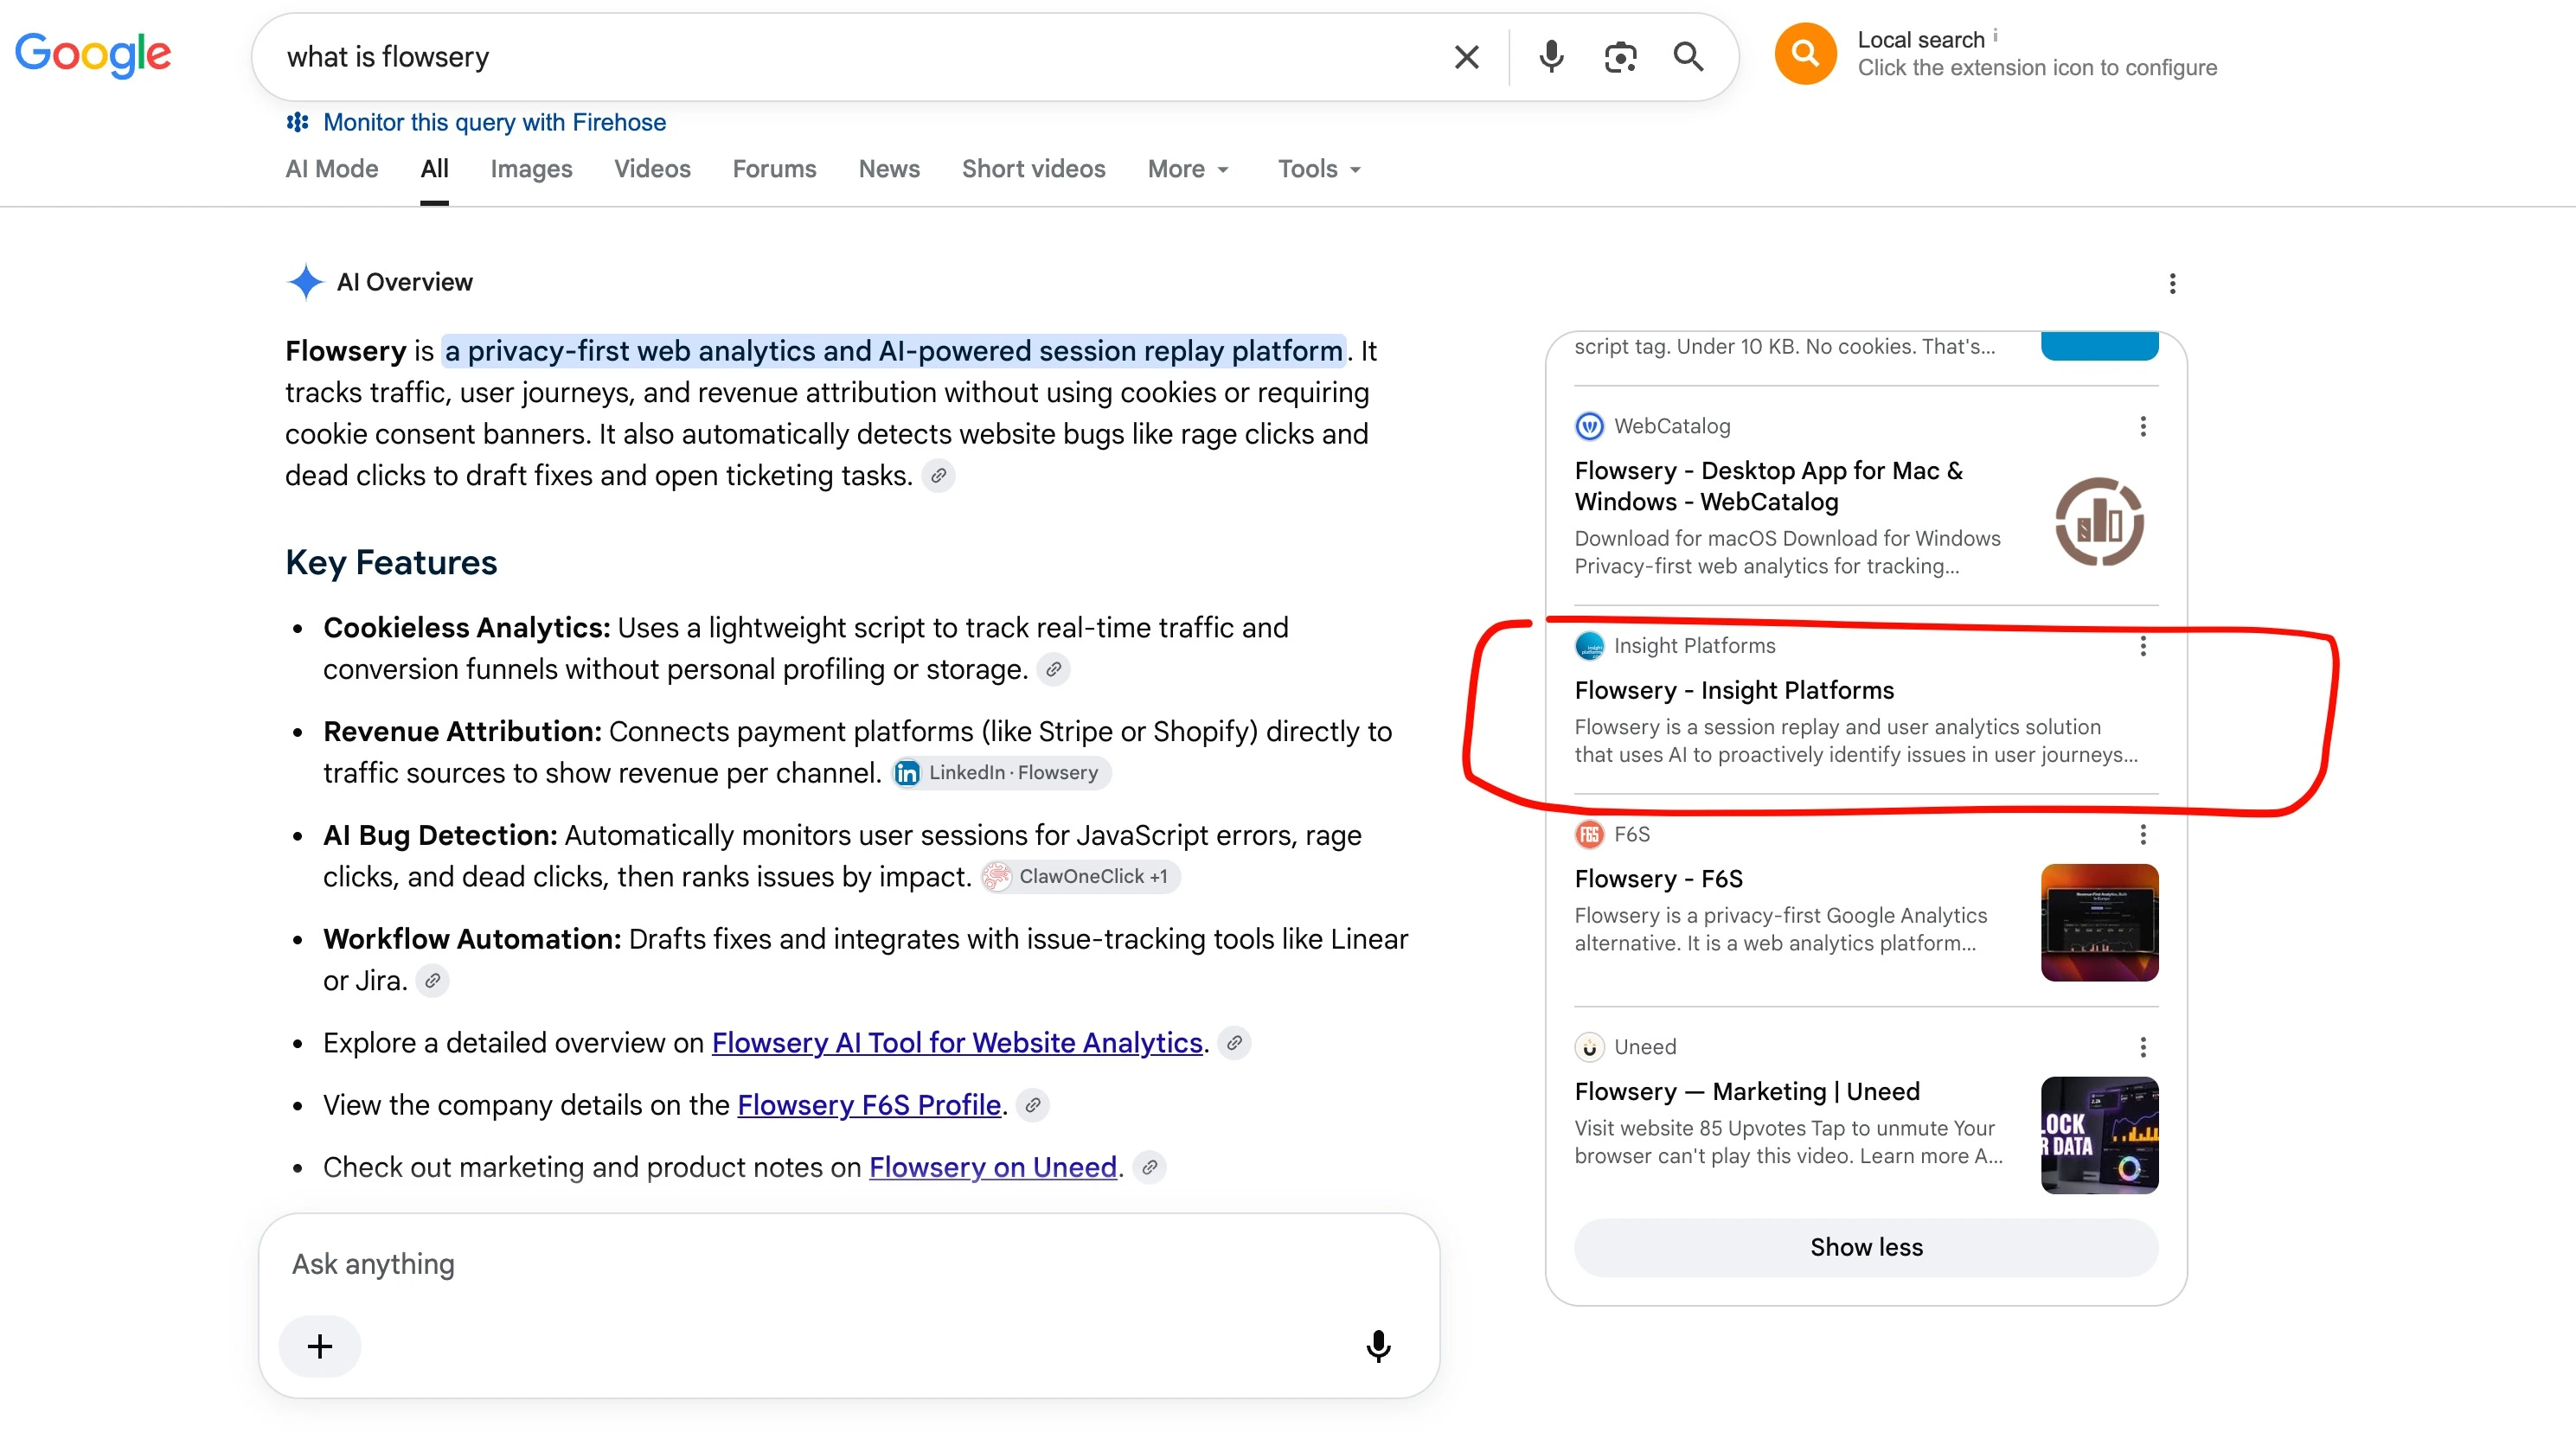The height and width of the screenshot is (1439, 2576).
Task: Open Flowsery - F6S result title
Action: (1658, 879)
